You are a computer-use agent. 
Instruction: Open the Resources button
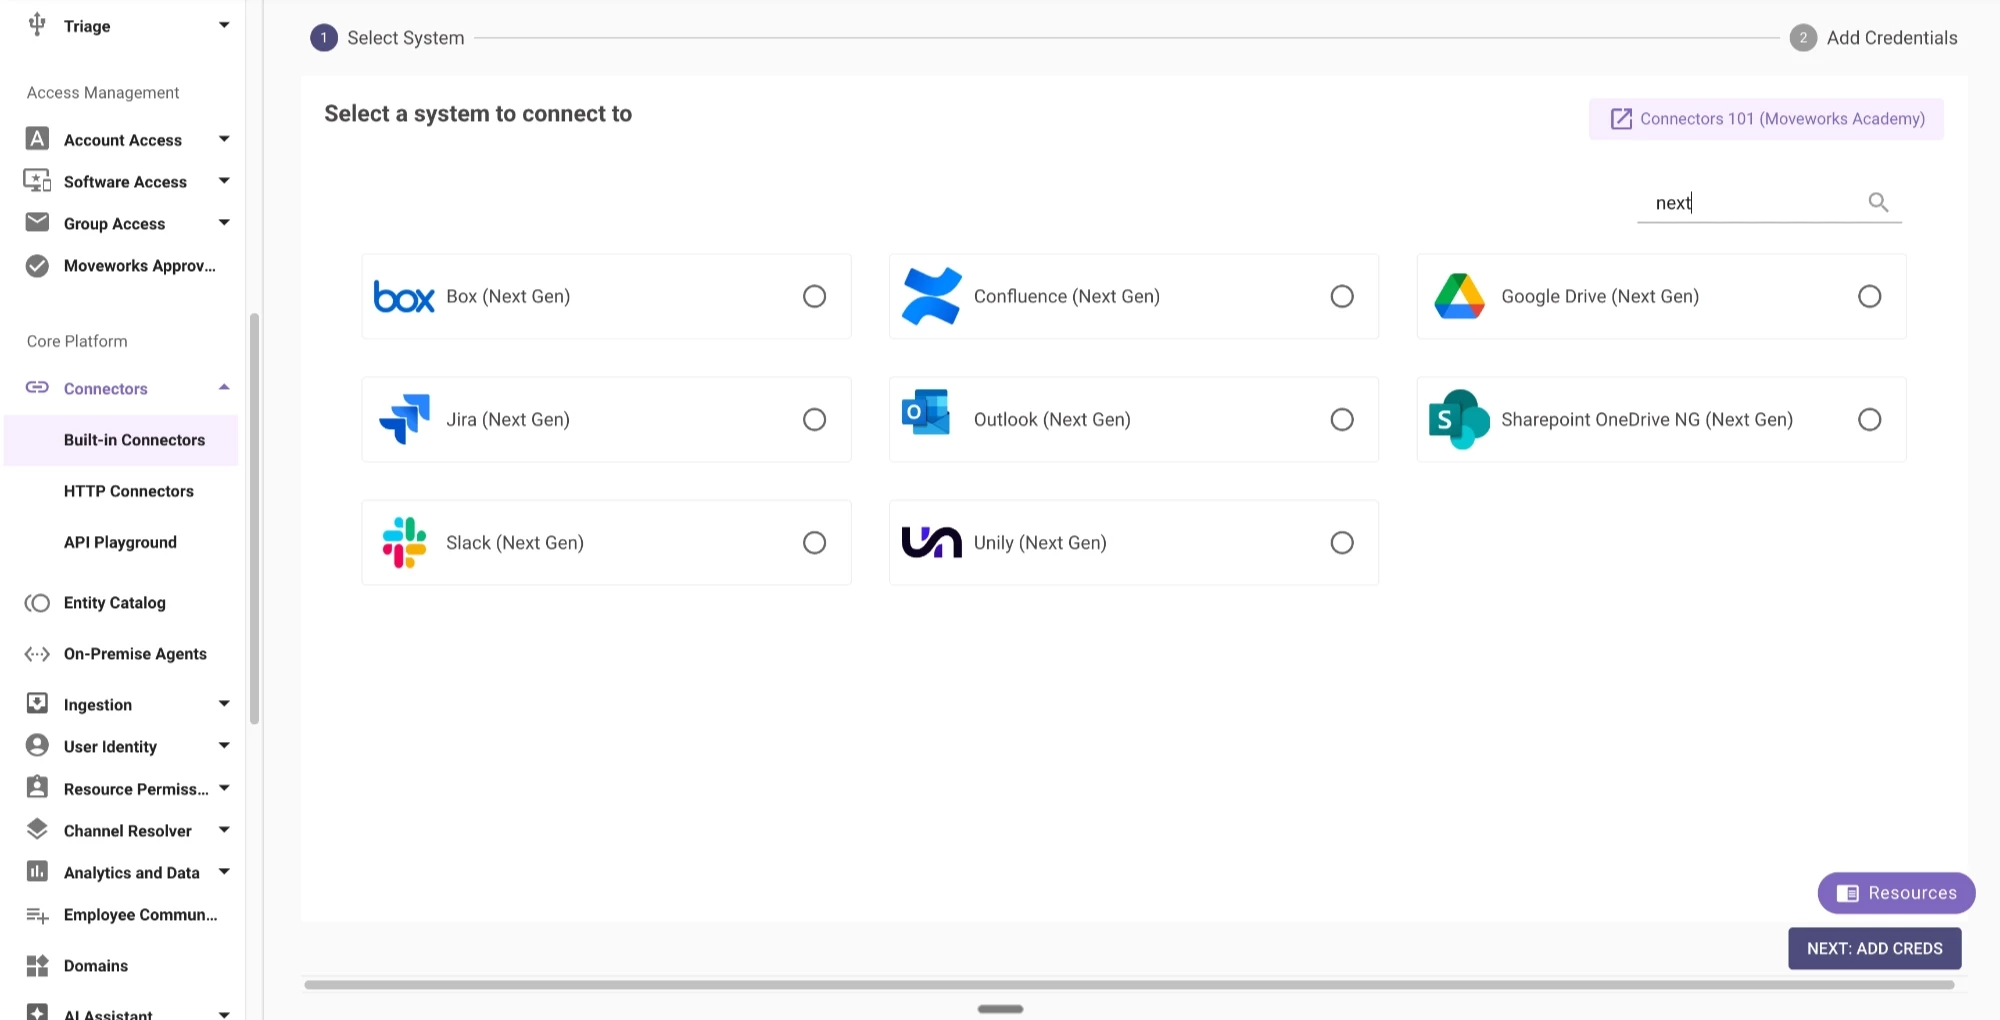click(1896, 893)
